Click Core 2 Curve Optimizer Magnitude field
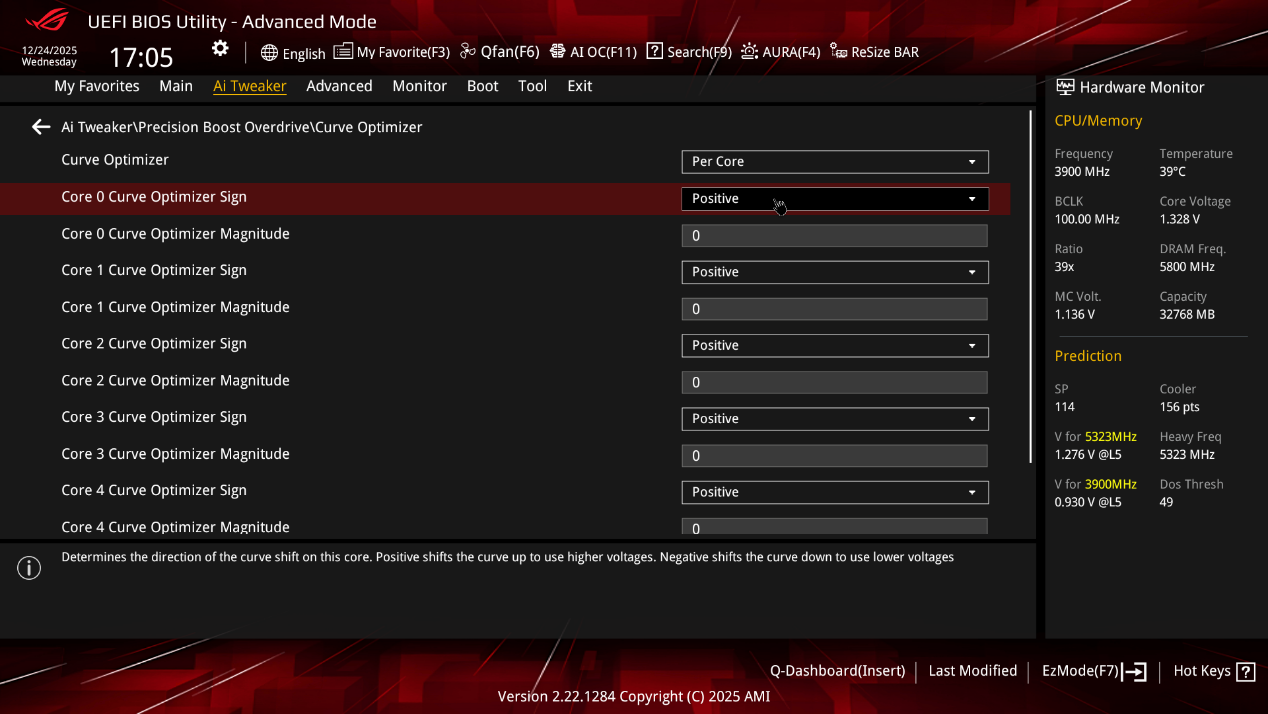 pos(835,382)
